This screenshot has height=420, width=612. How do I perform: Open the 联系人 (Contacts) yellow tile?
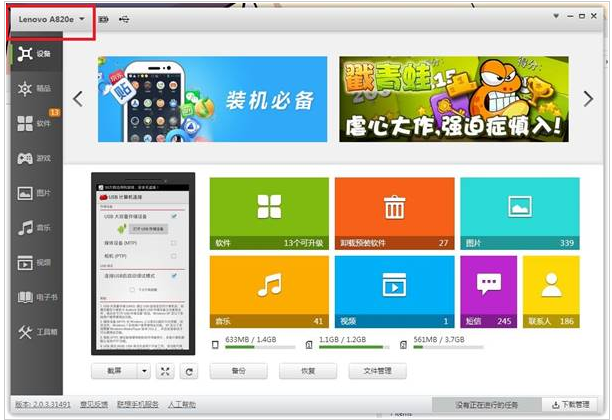coord(550,292)
